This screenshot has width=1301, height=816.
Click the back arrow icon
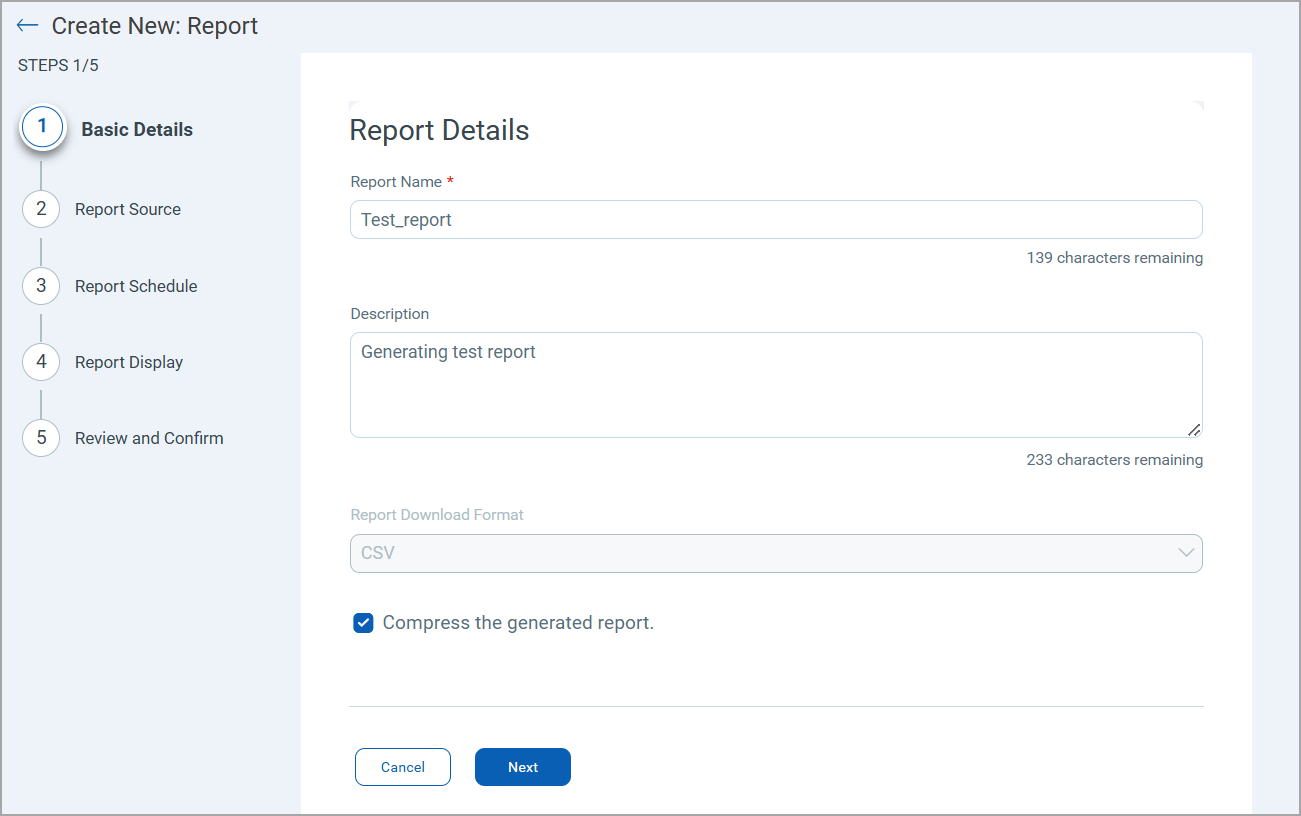pos(27,26)
